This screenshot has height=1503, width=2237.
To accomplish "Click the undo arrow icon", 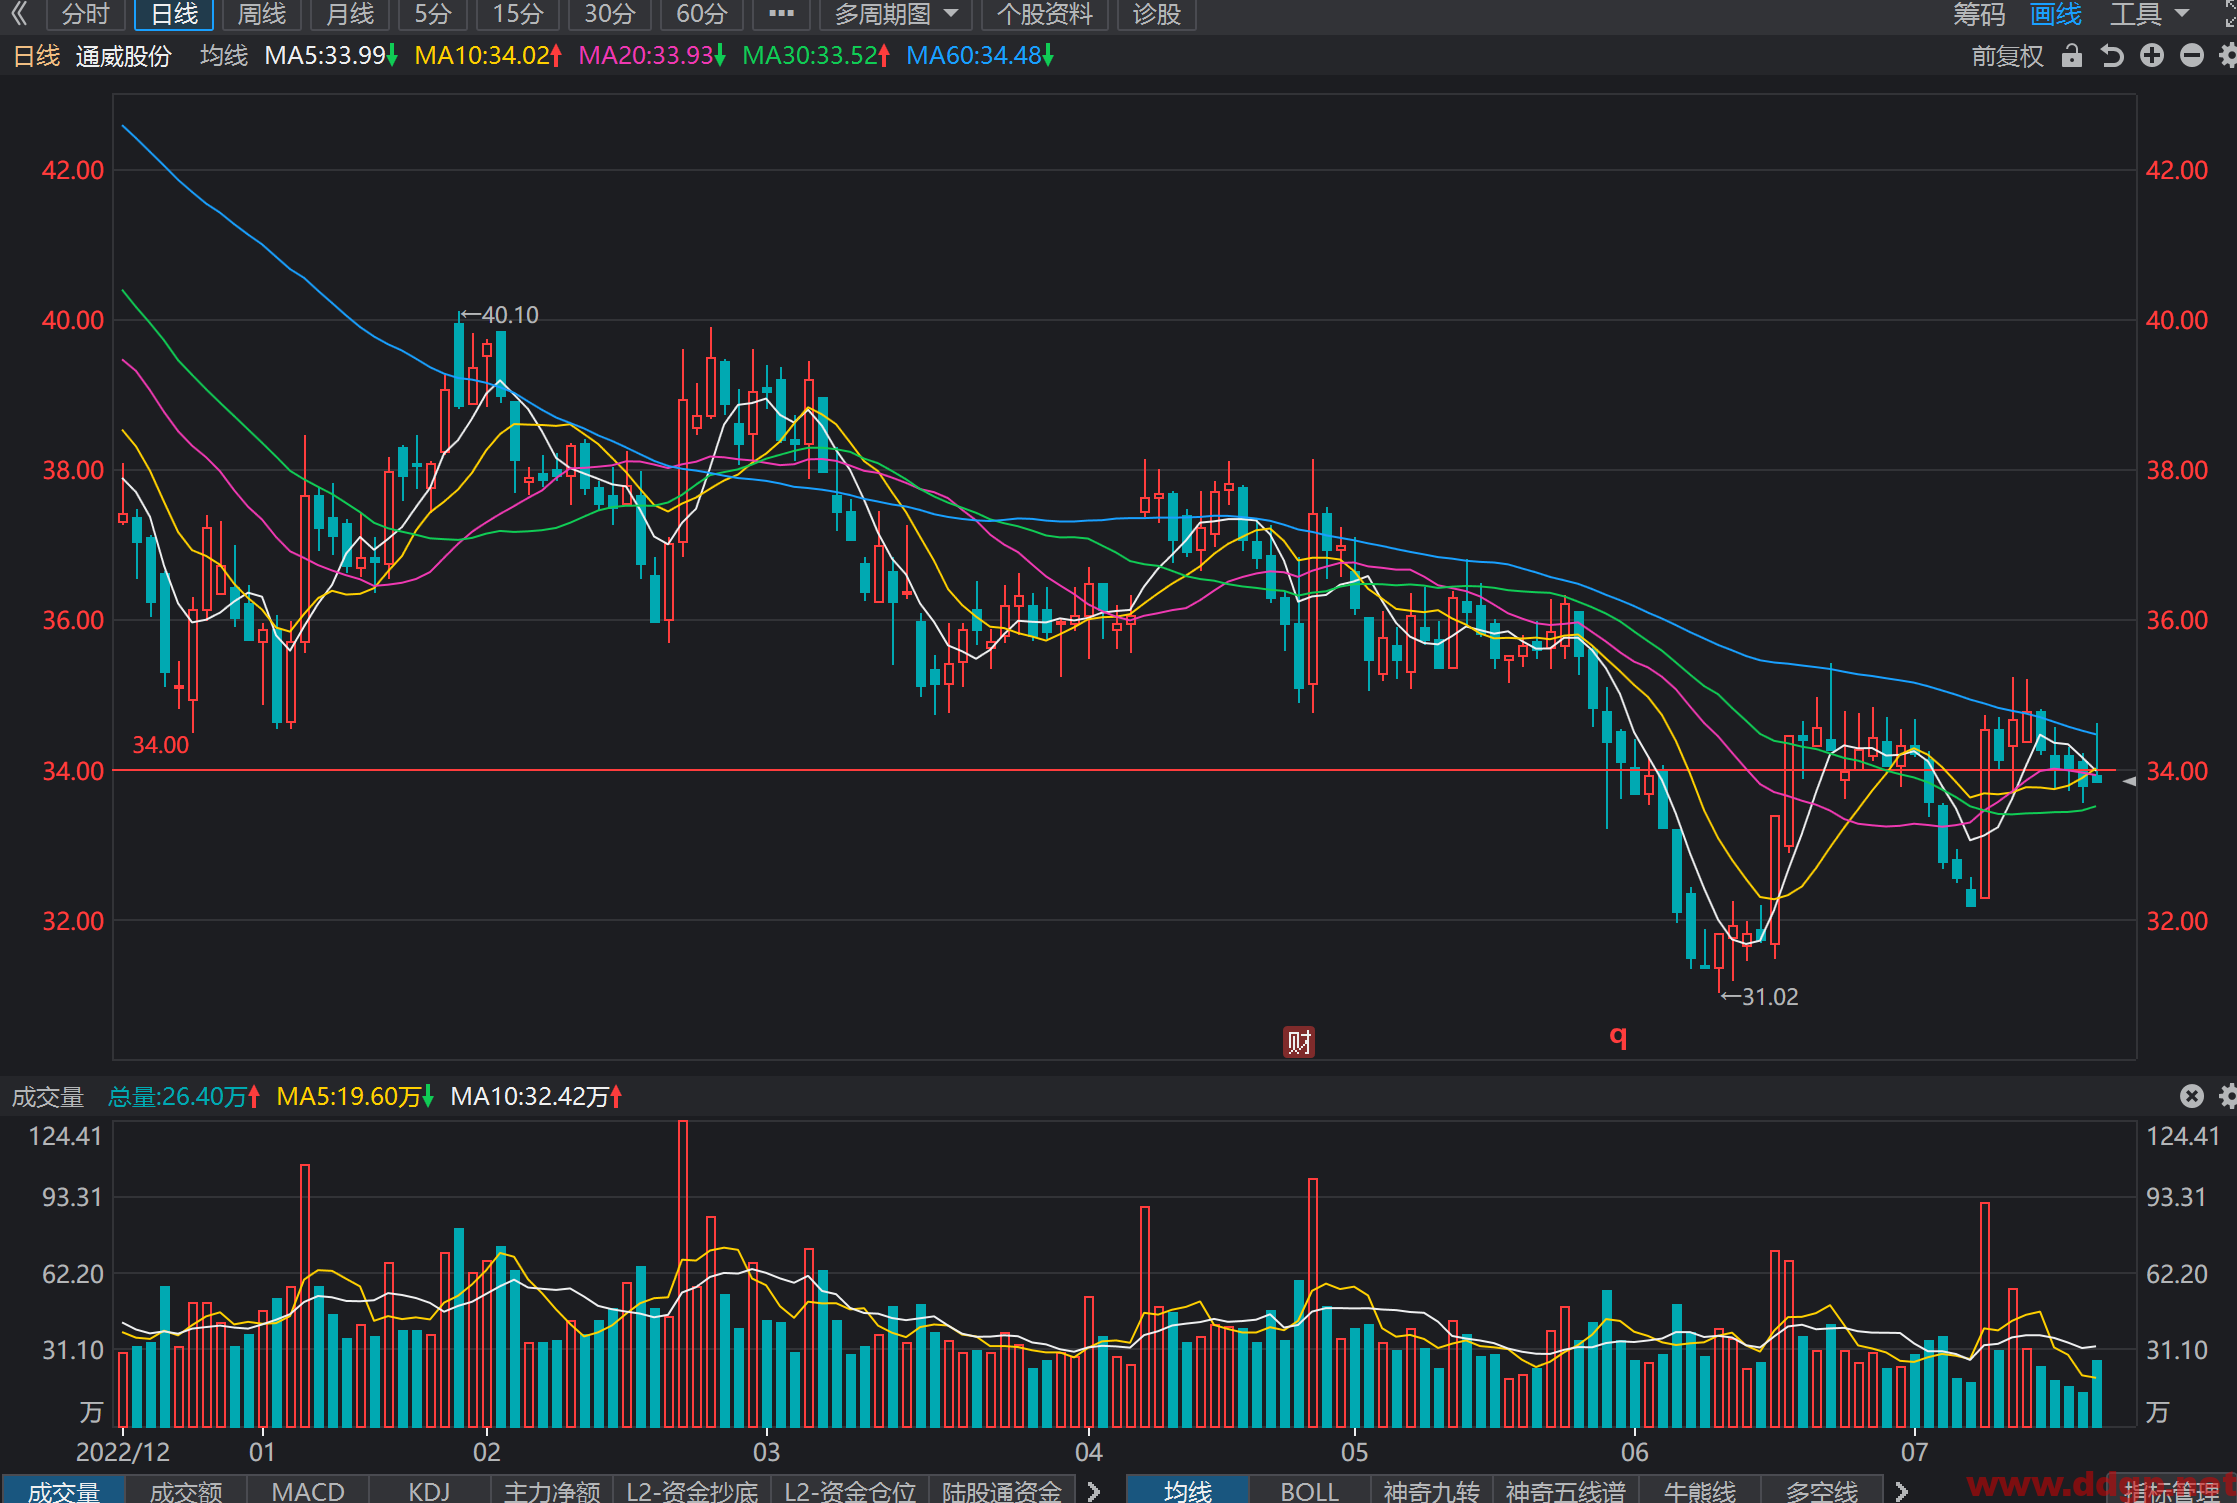I will [2111, 56].
